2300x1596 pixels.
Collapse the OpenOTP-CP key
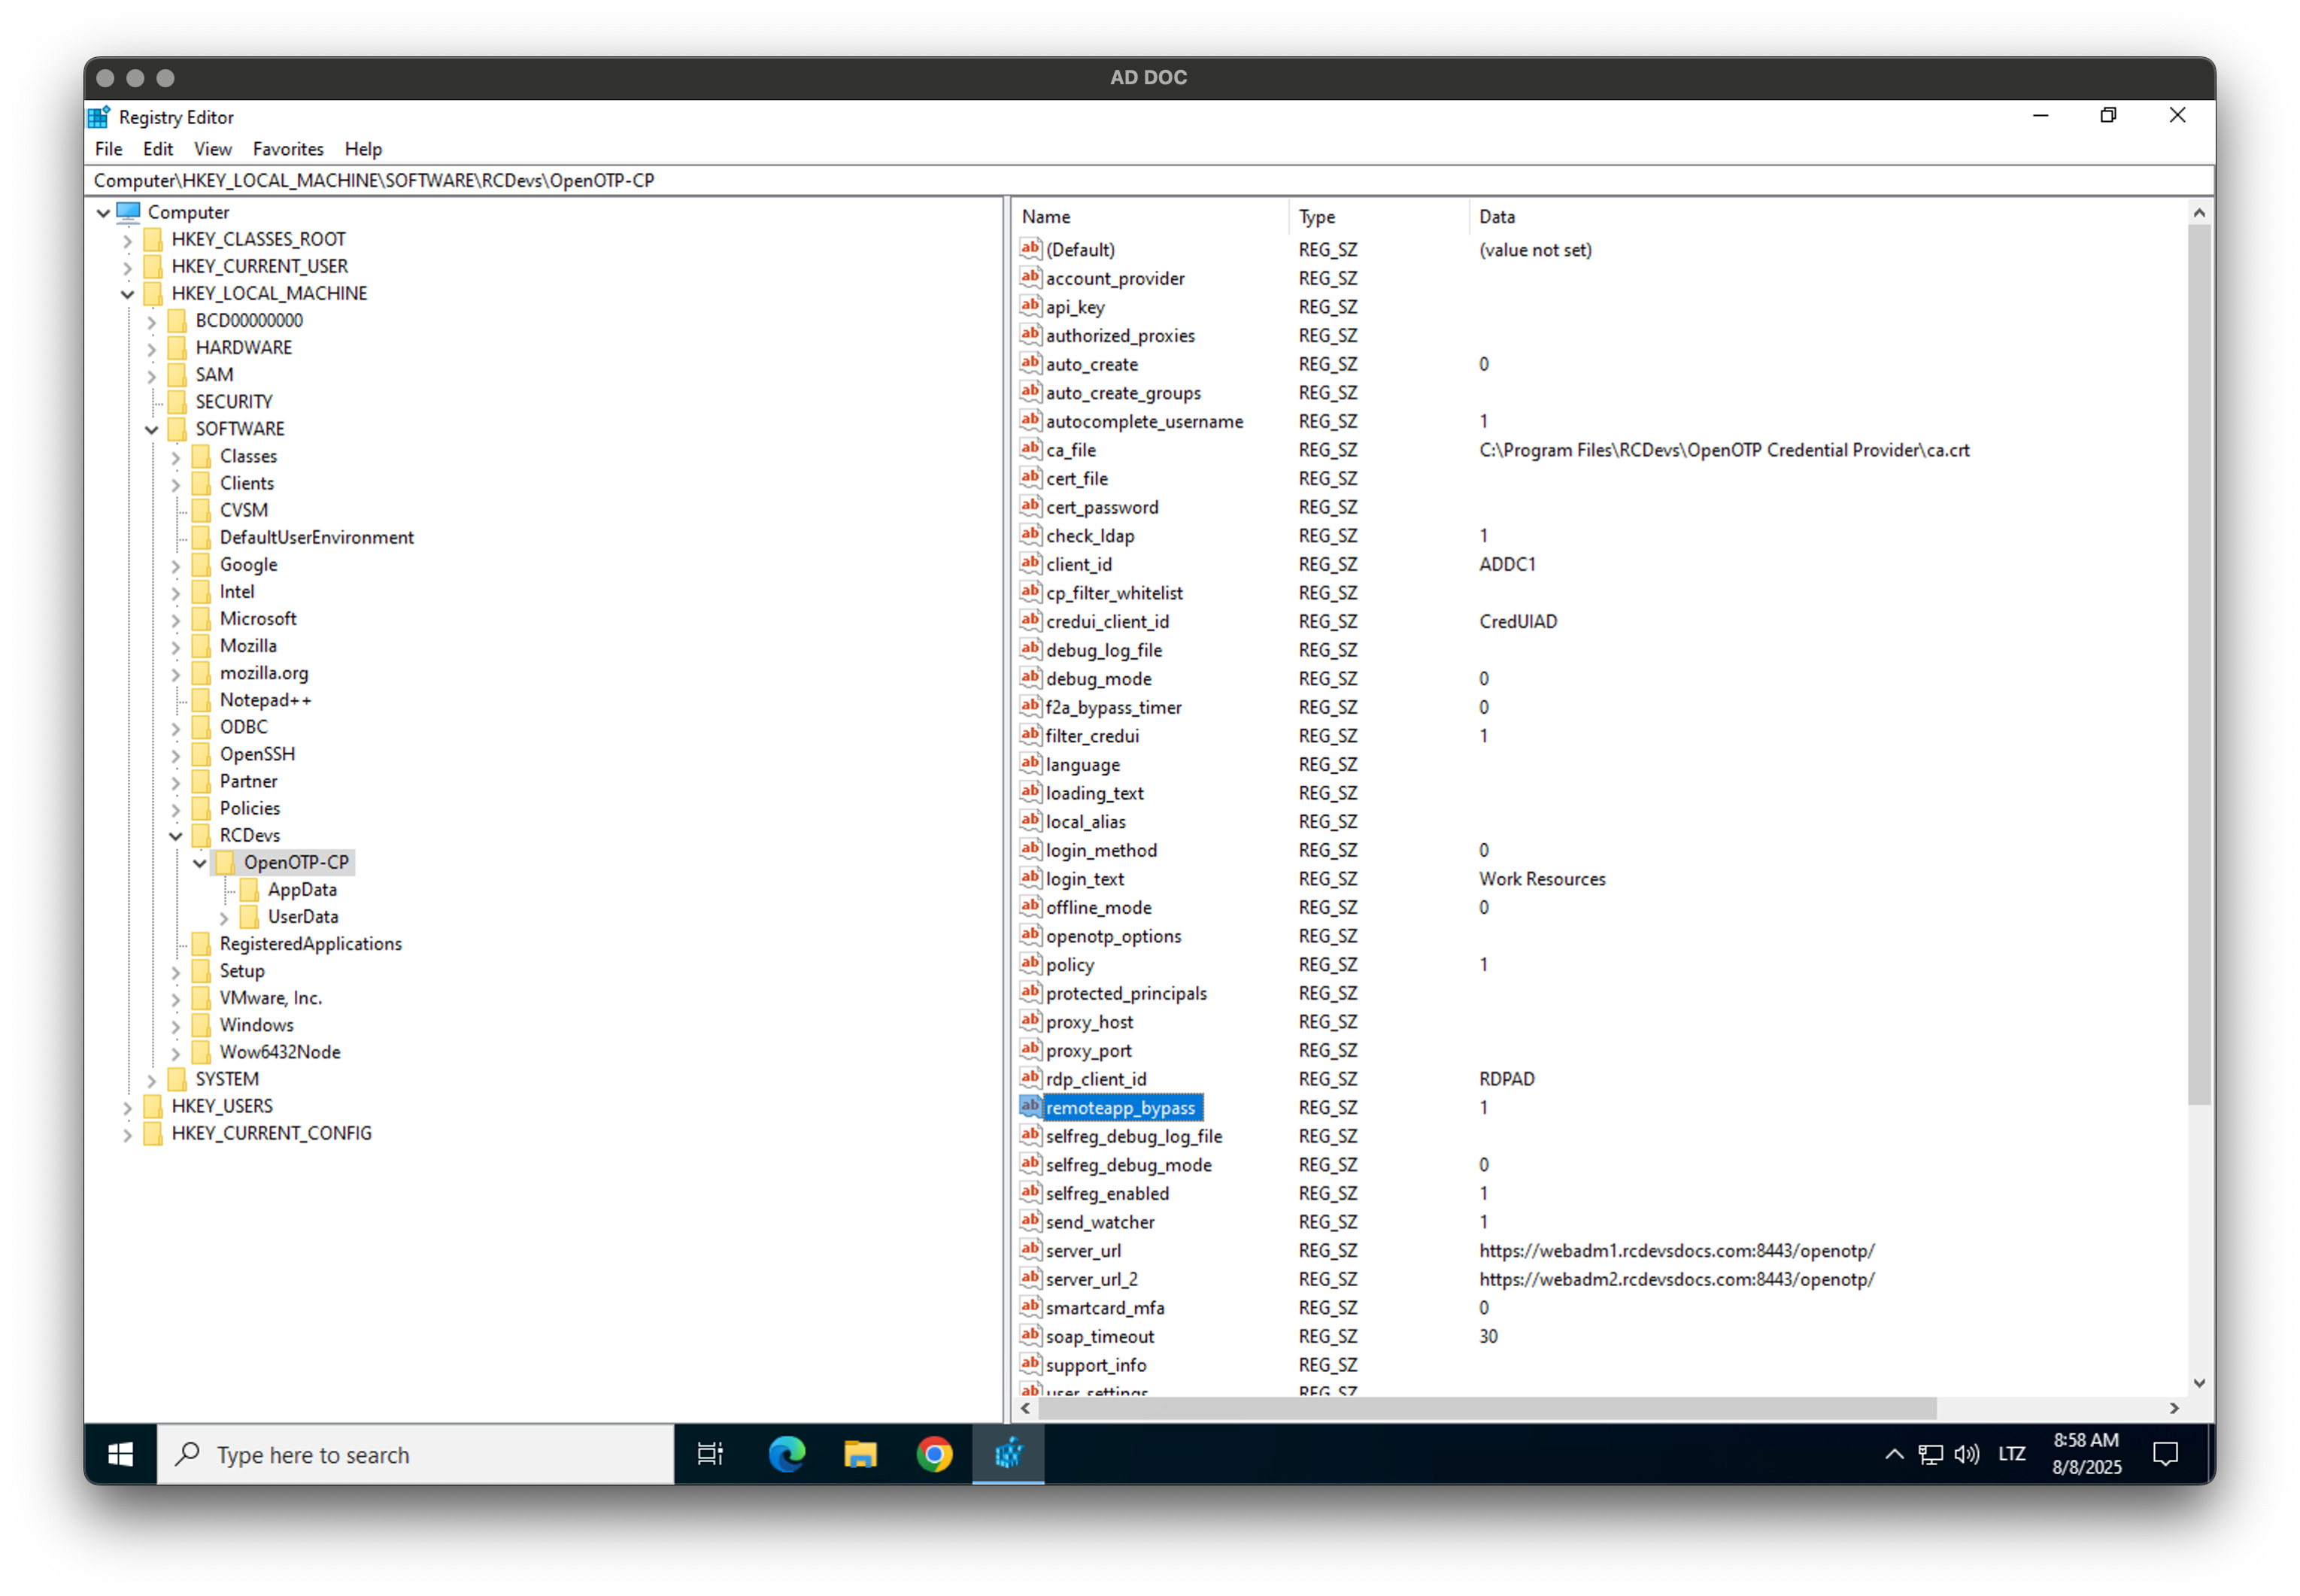(199, 862)
